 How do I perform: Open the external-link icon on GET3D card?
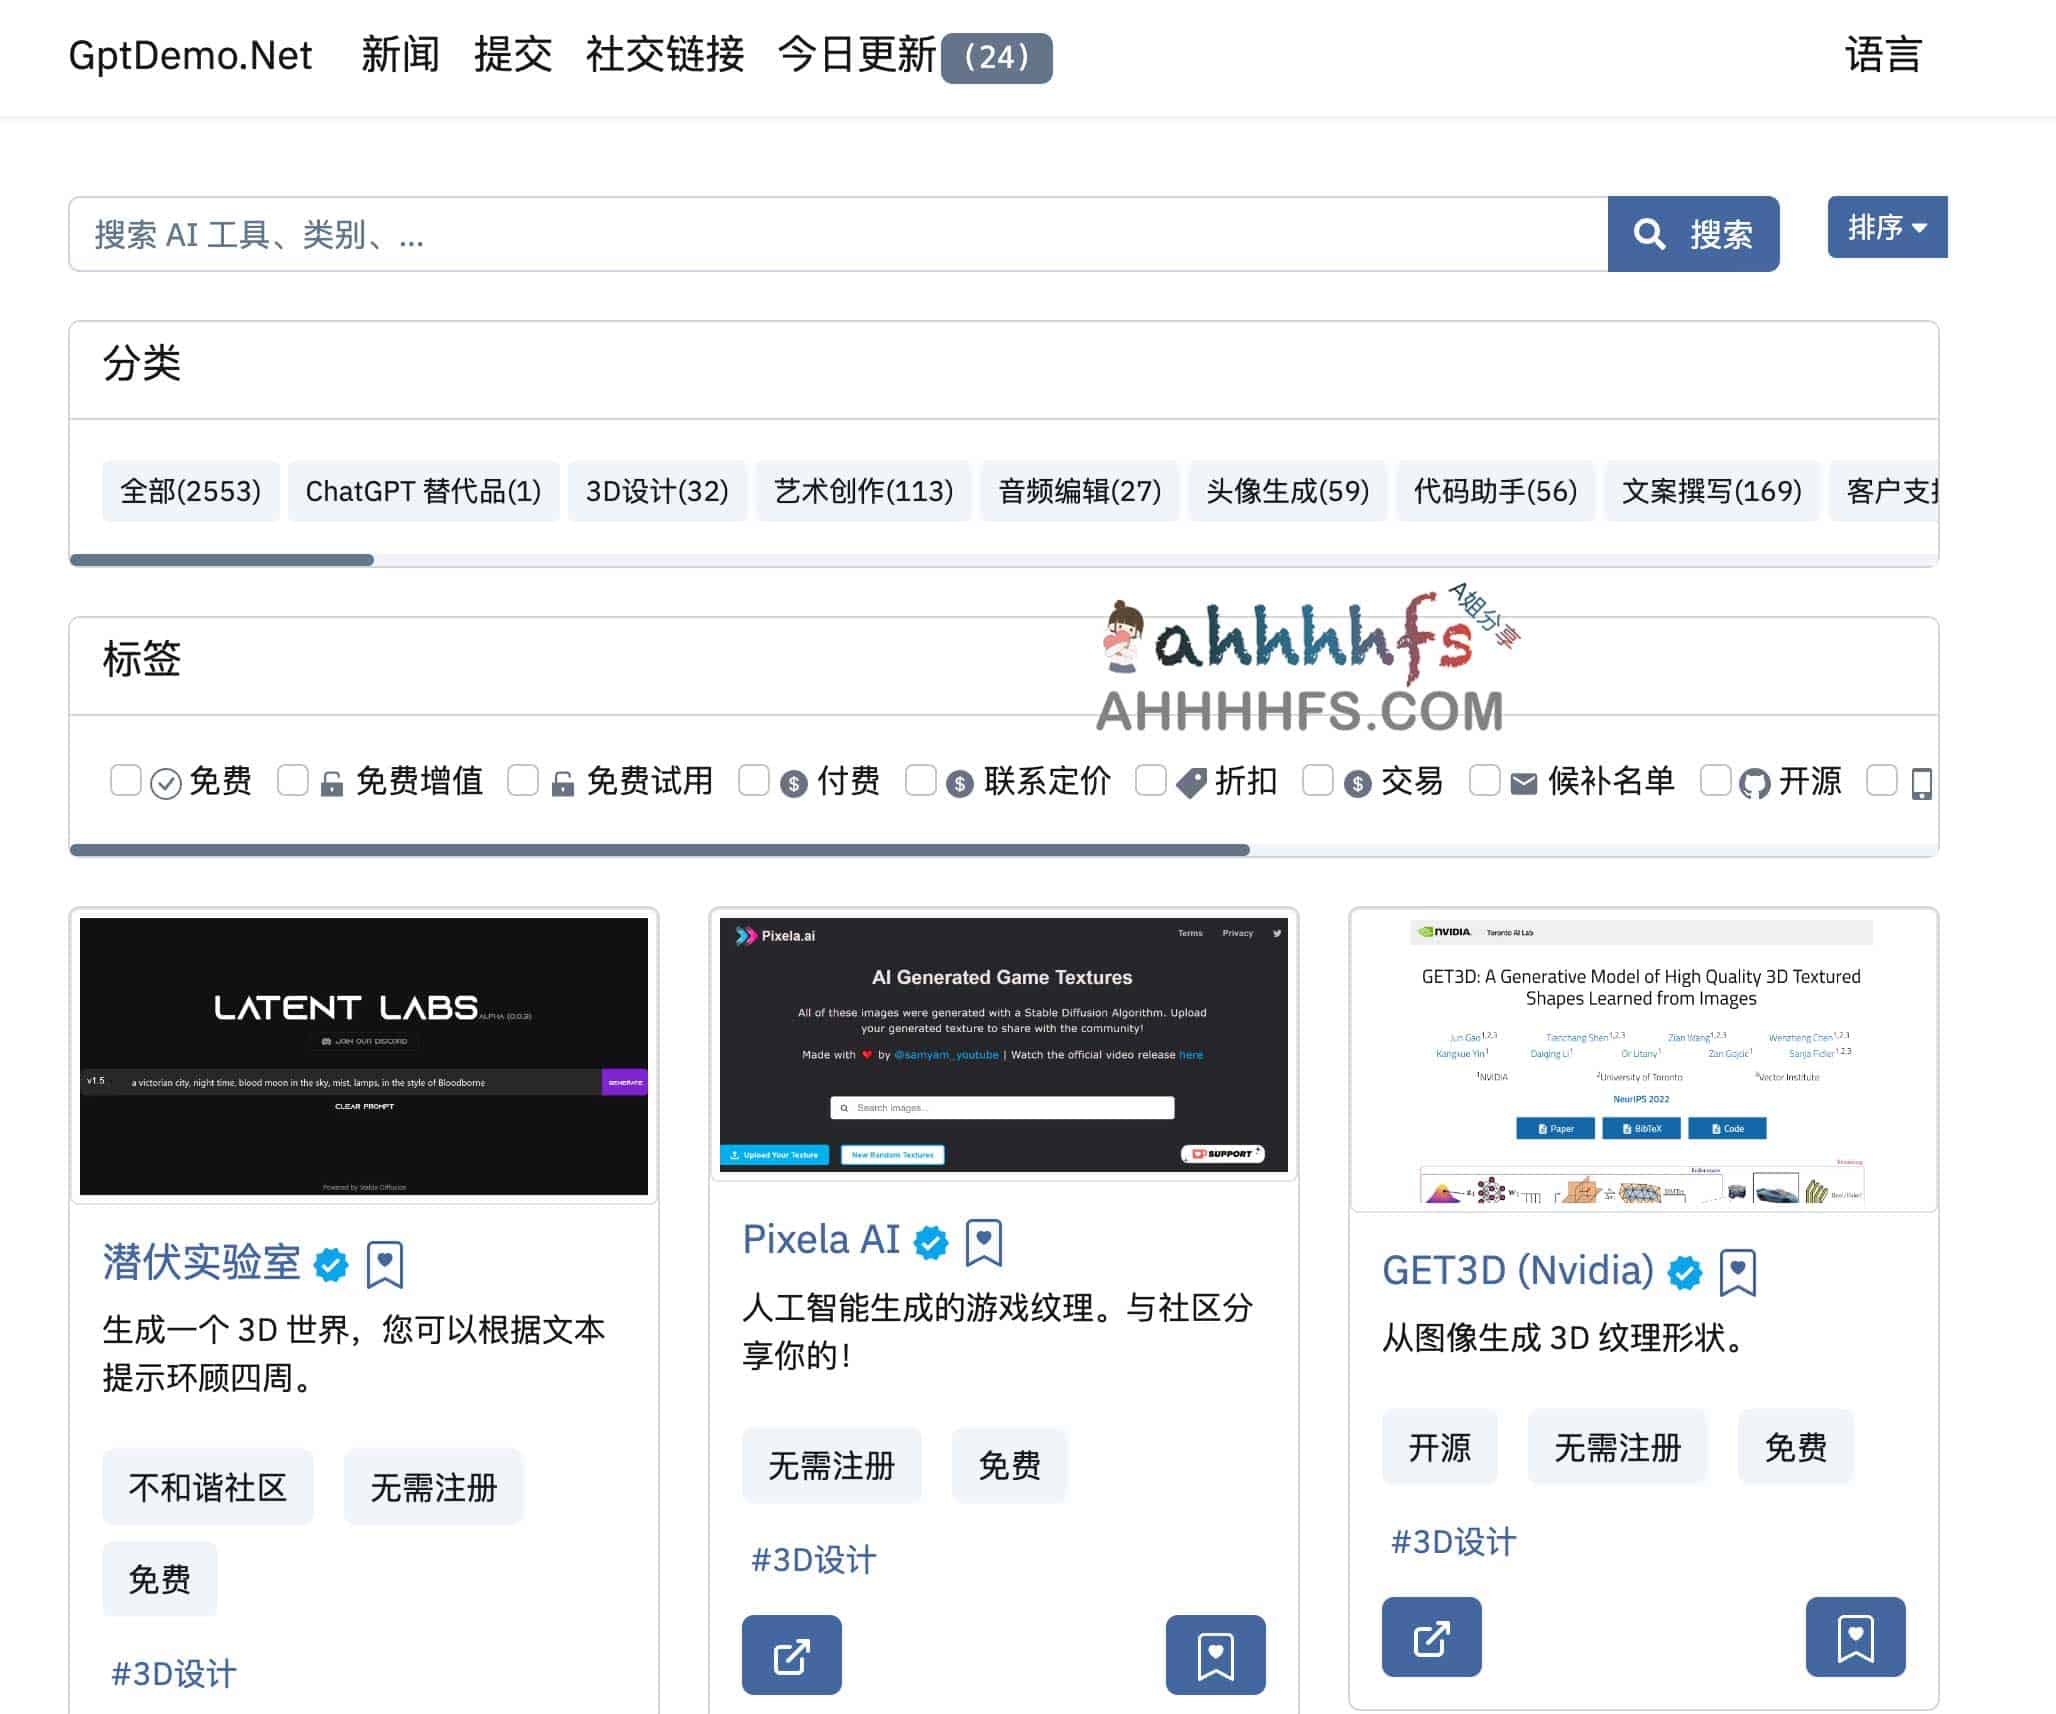(1431, 1637)
